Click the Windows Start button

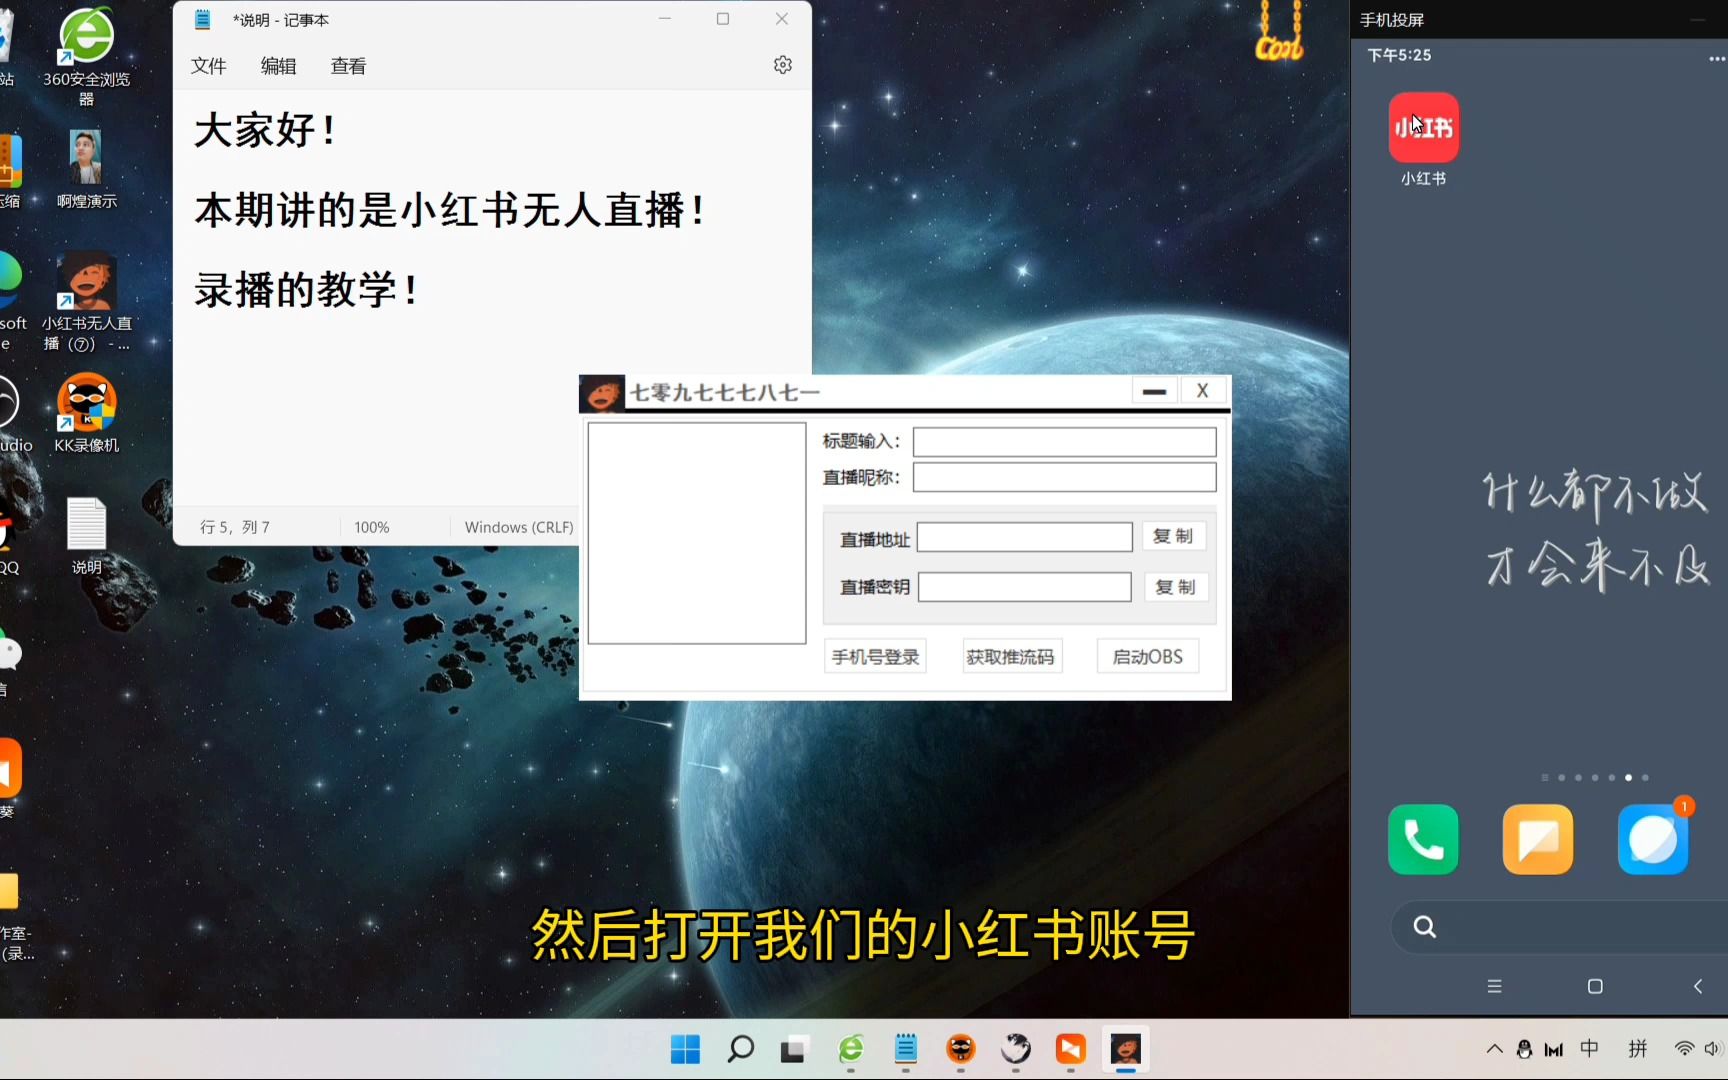pyautogui.click(x=685, y=1049)
